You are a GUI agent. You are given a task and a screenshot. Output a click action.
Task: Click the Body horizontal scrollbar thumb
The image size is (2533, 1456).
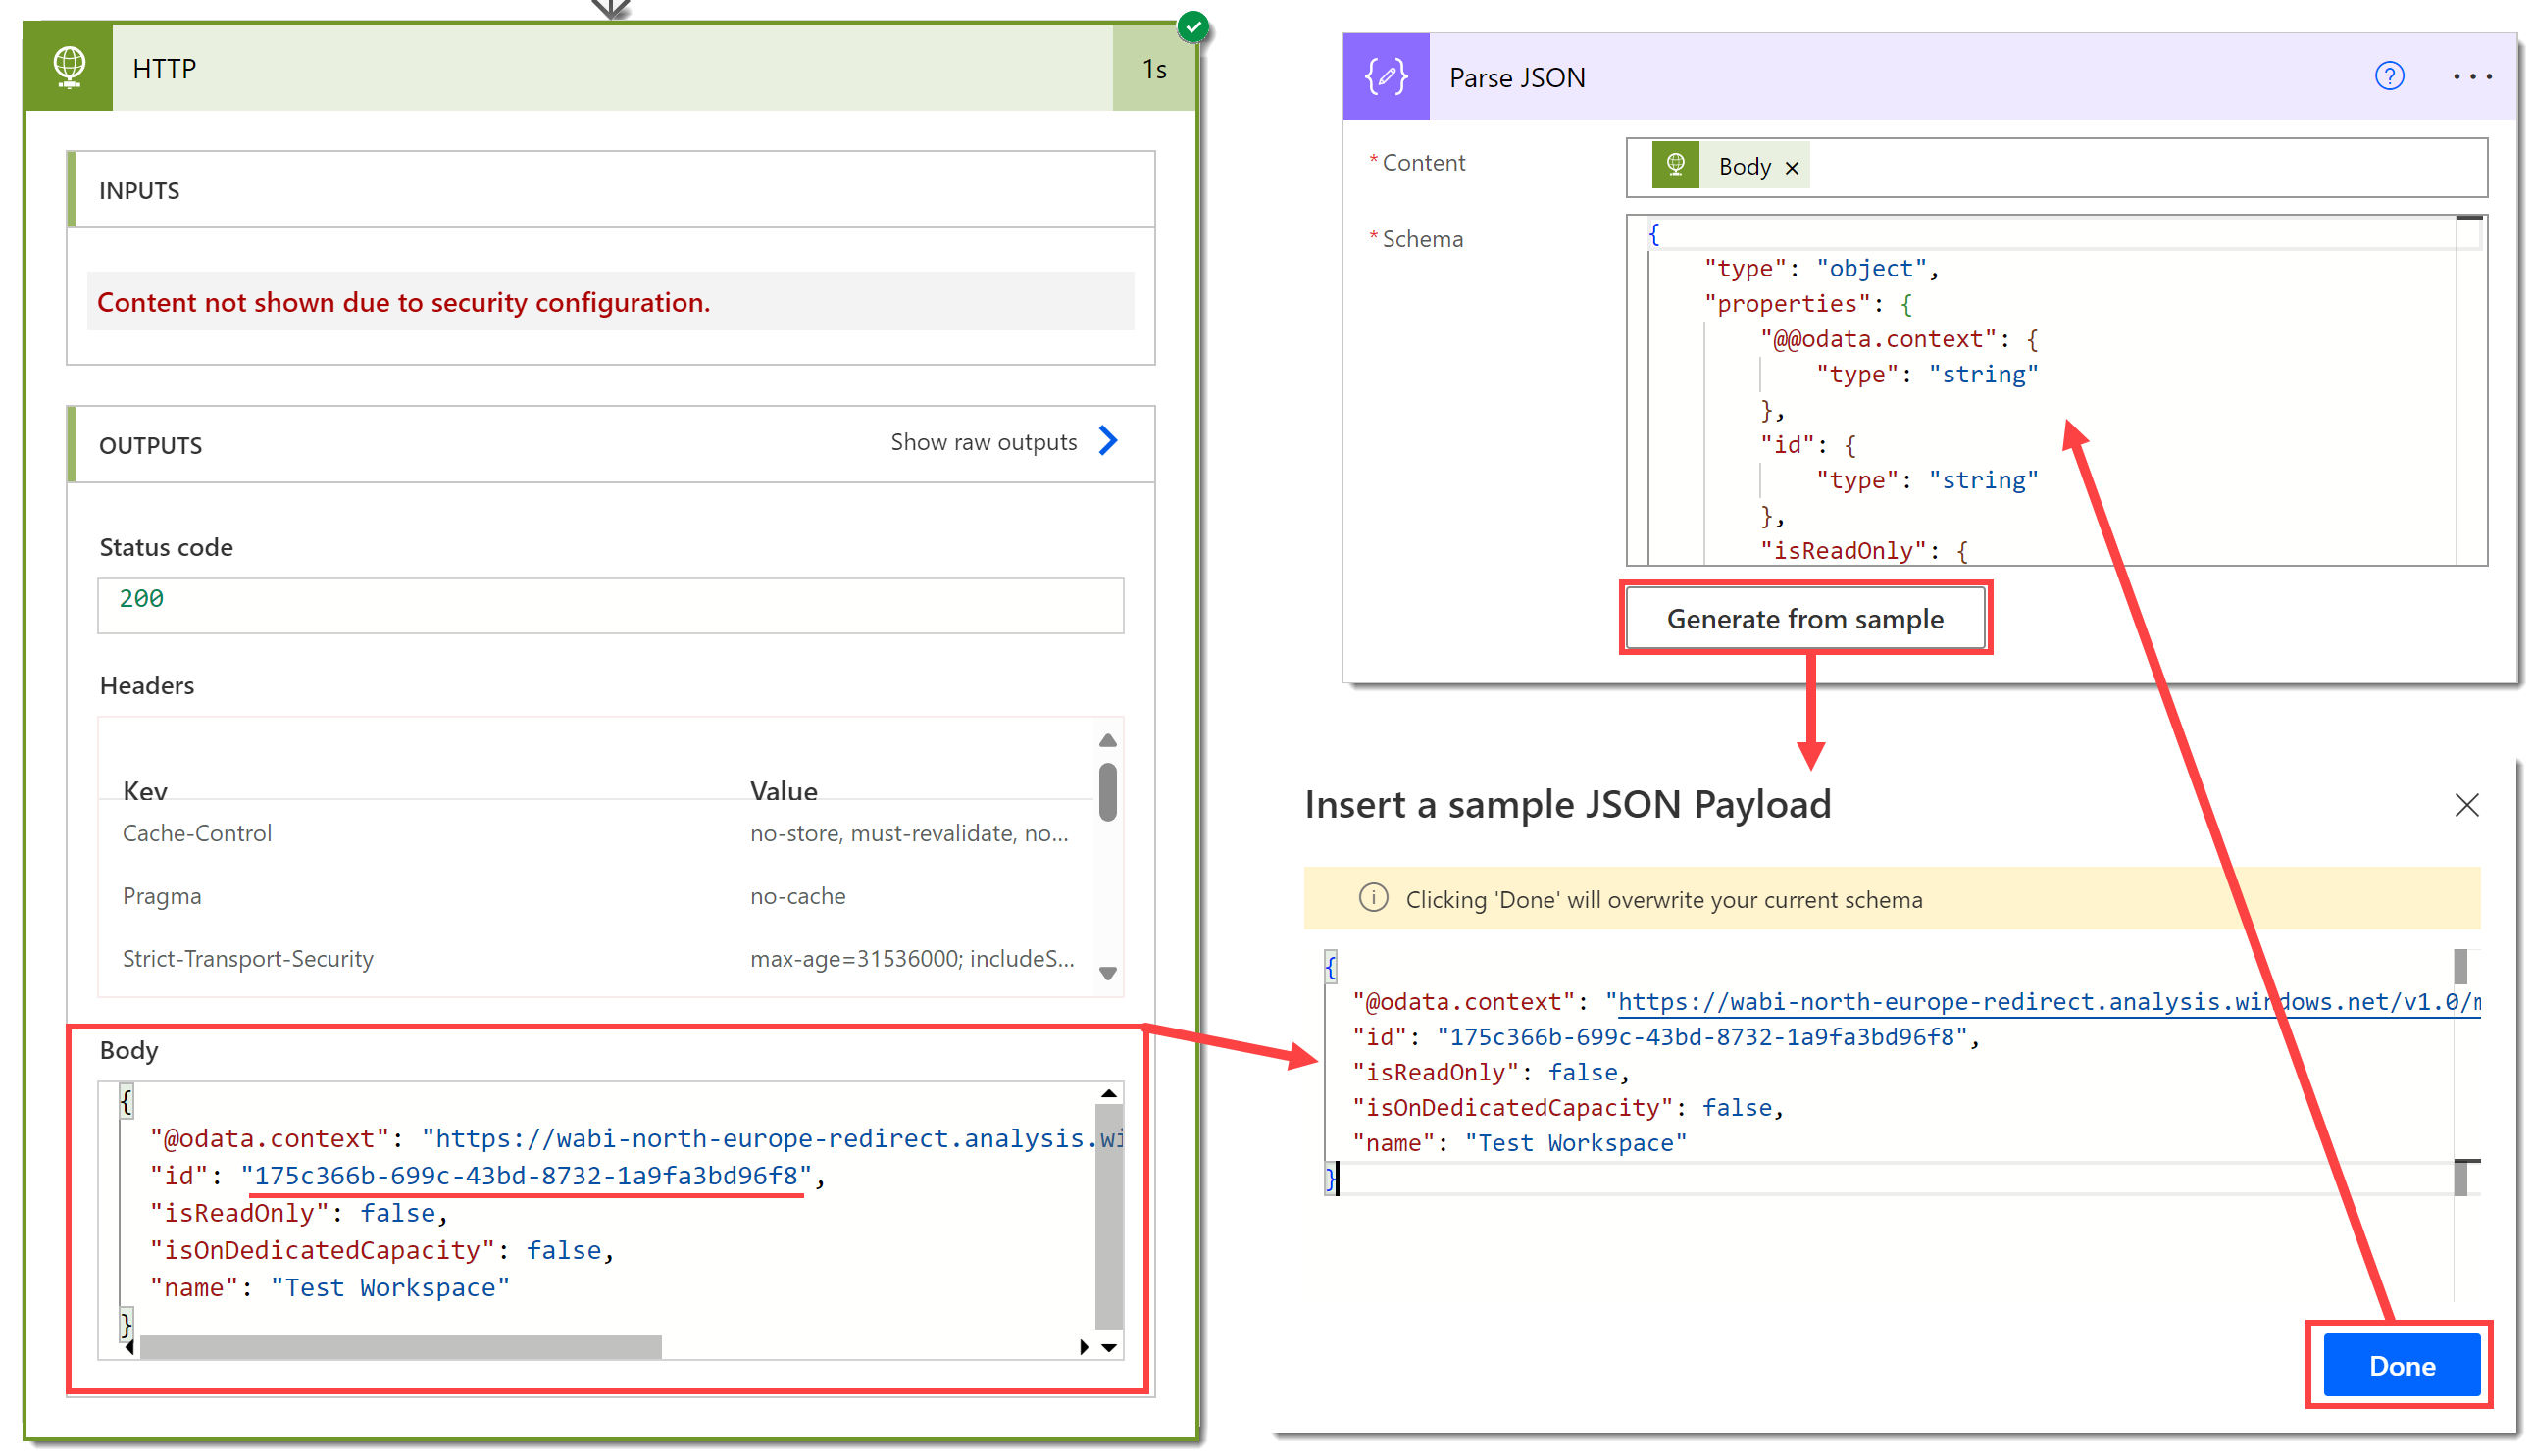click(x=400, y=1347)
